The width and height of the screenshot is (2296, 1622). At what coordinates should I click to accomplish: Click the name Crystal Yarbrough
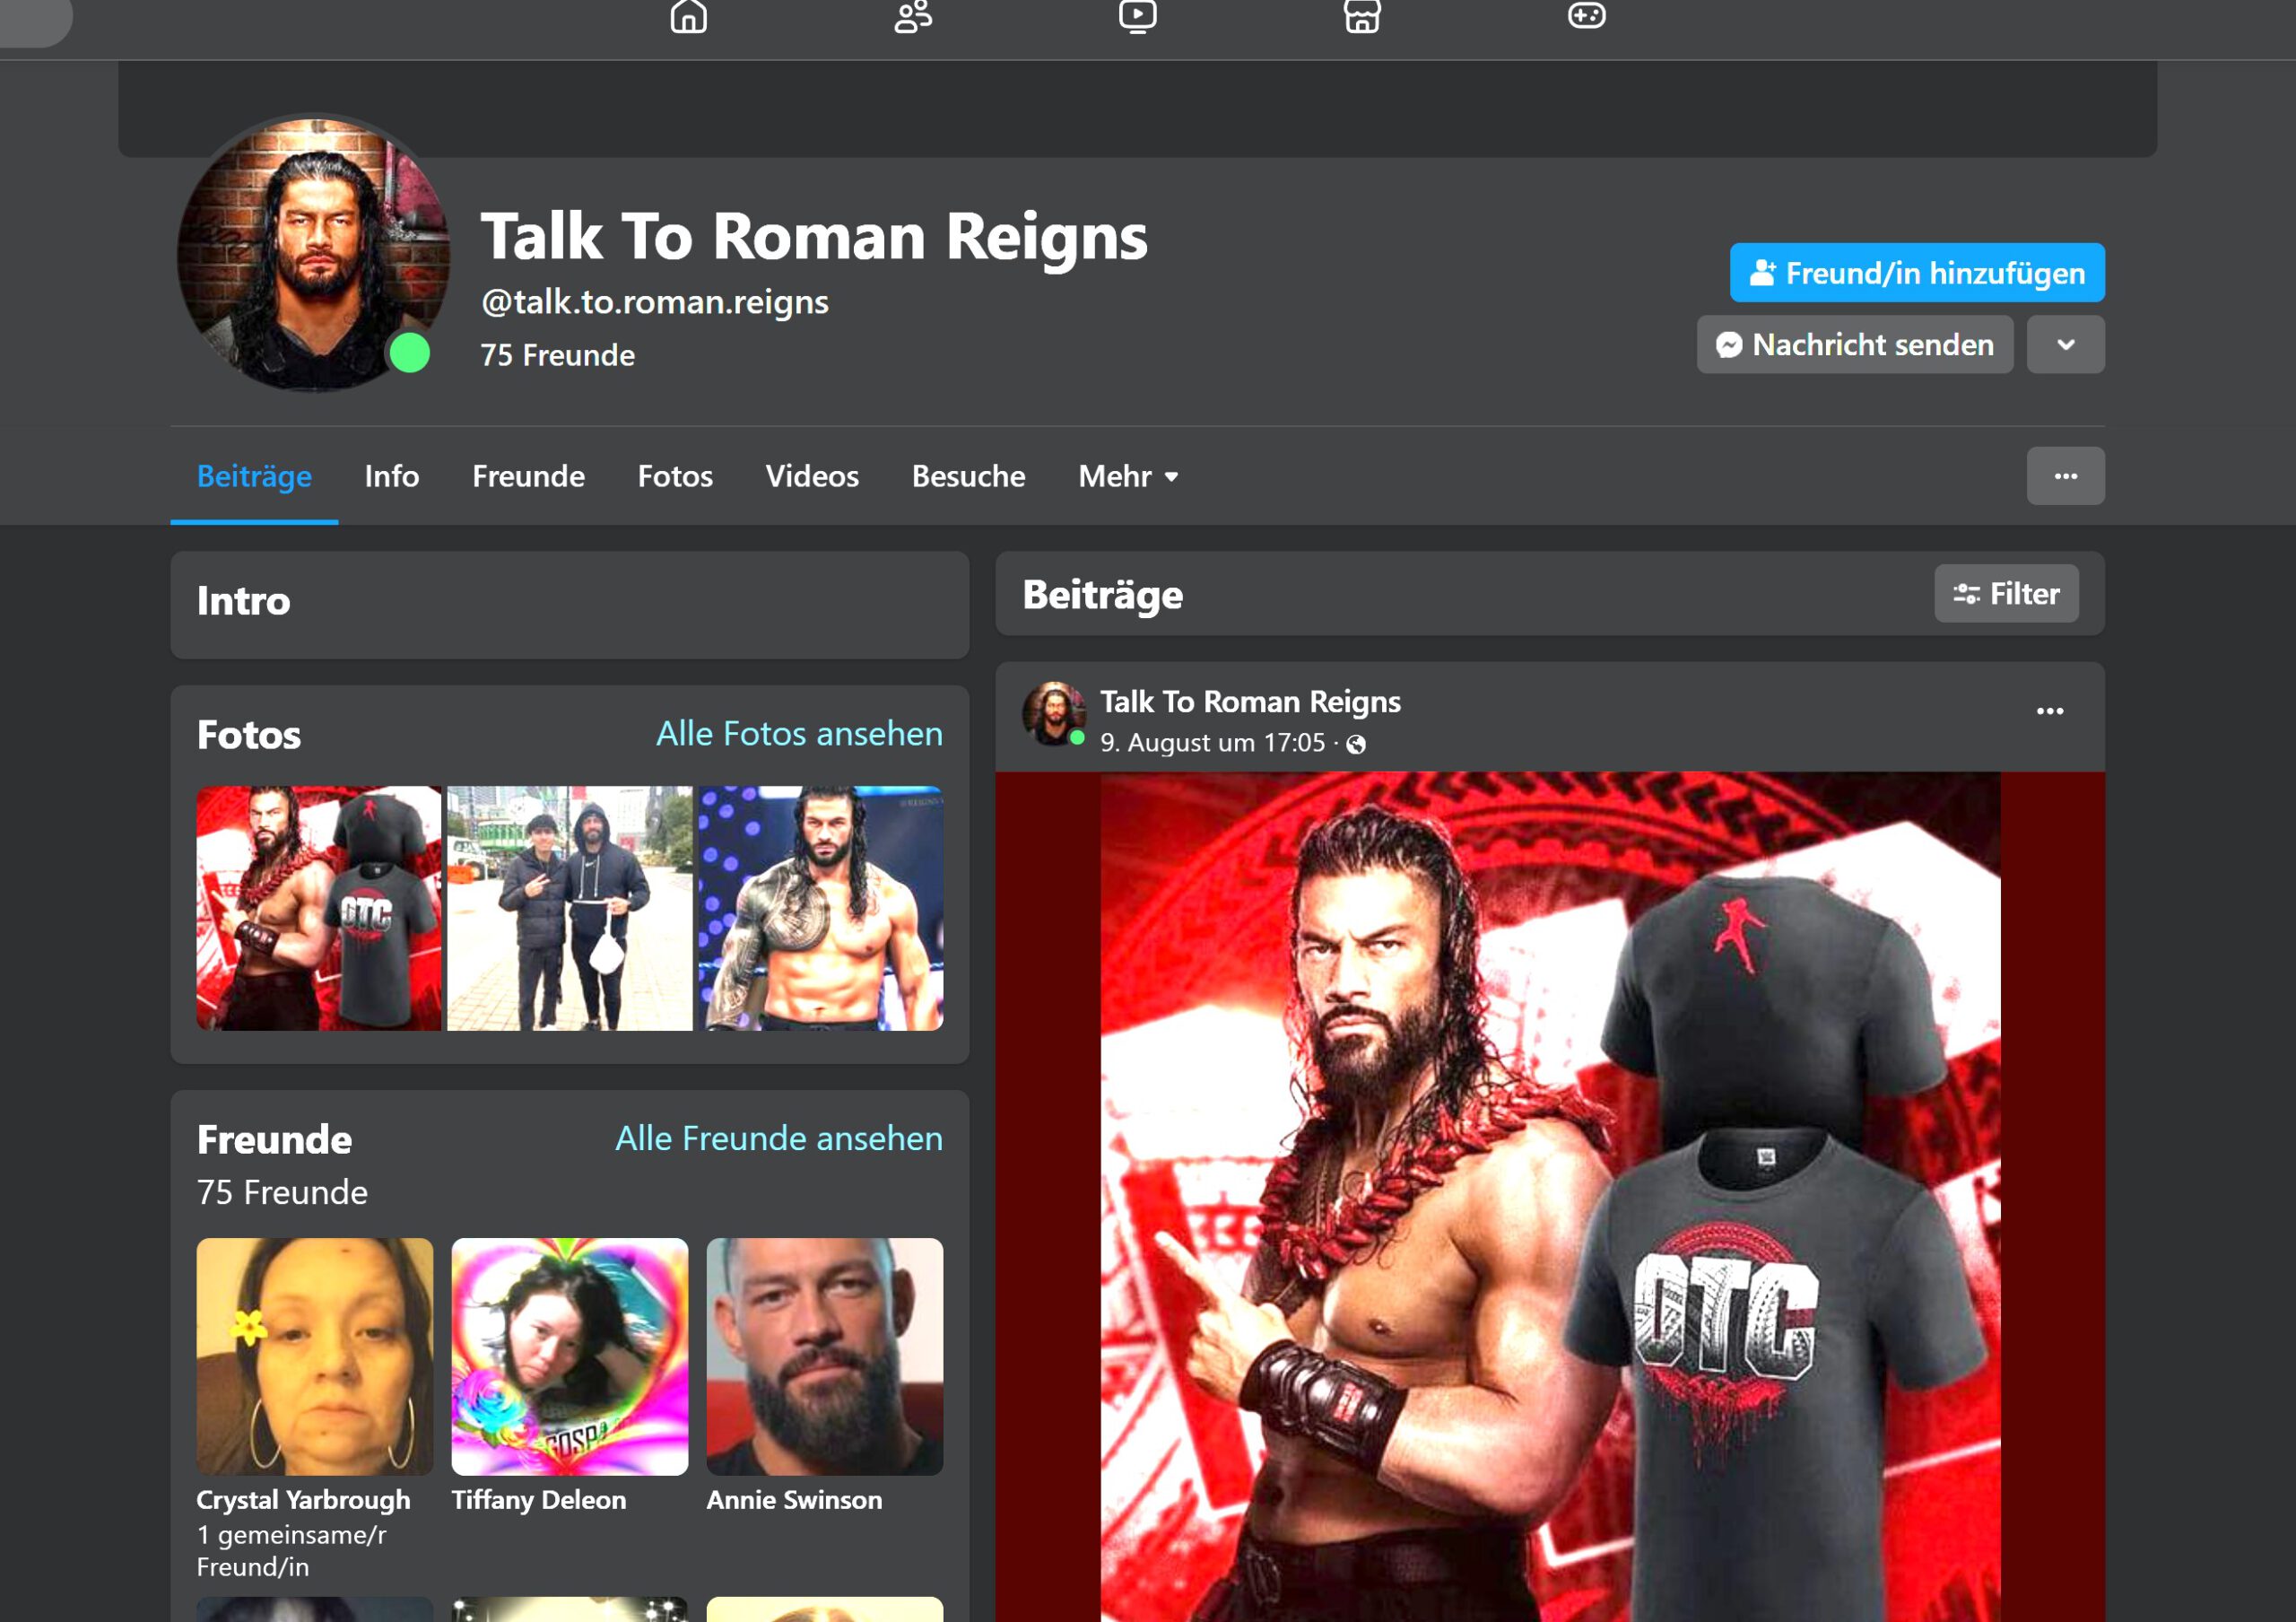click(x=303, y=1500)
